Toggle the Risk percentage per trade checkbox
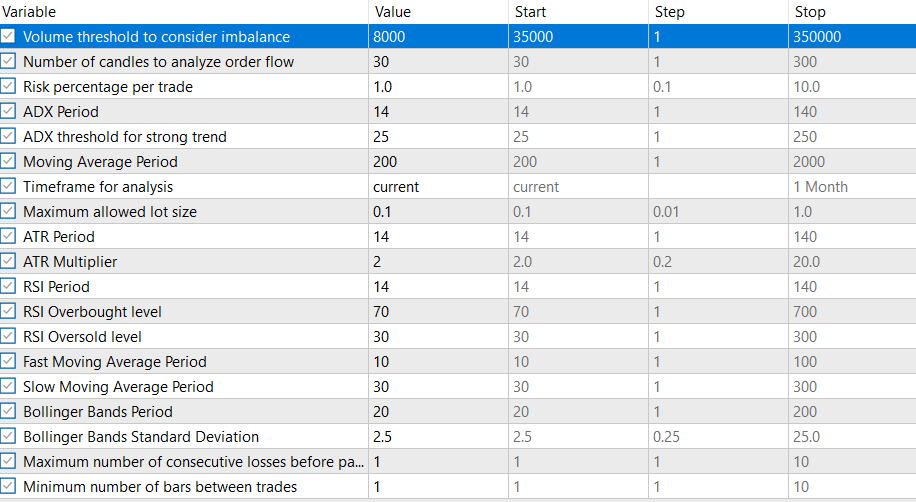 point(8,86)
